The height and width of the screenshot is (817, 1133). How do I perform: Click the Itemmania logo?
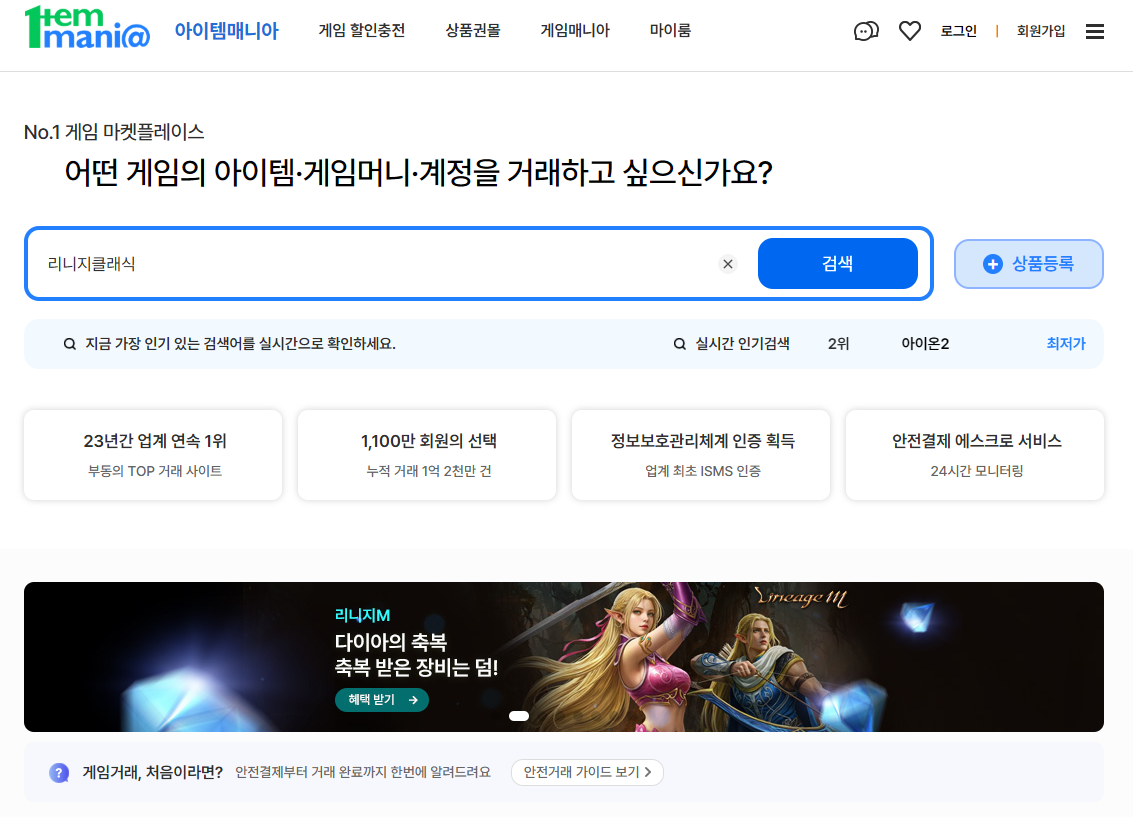pyautogui.click(x=87, y=27)
